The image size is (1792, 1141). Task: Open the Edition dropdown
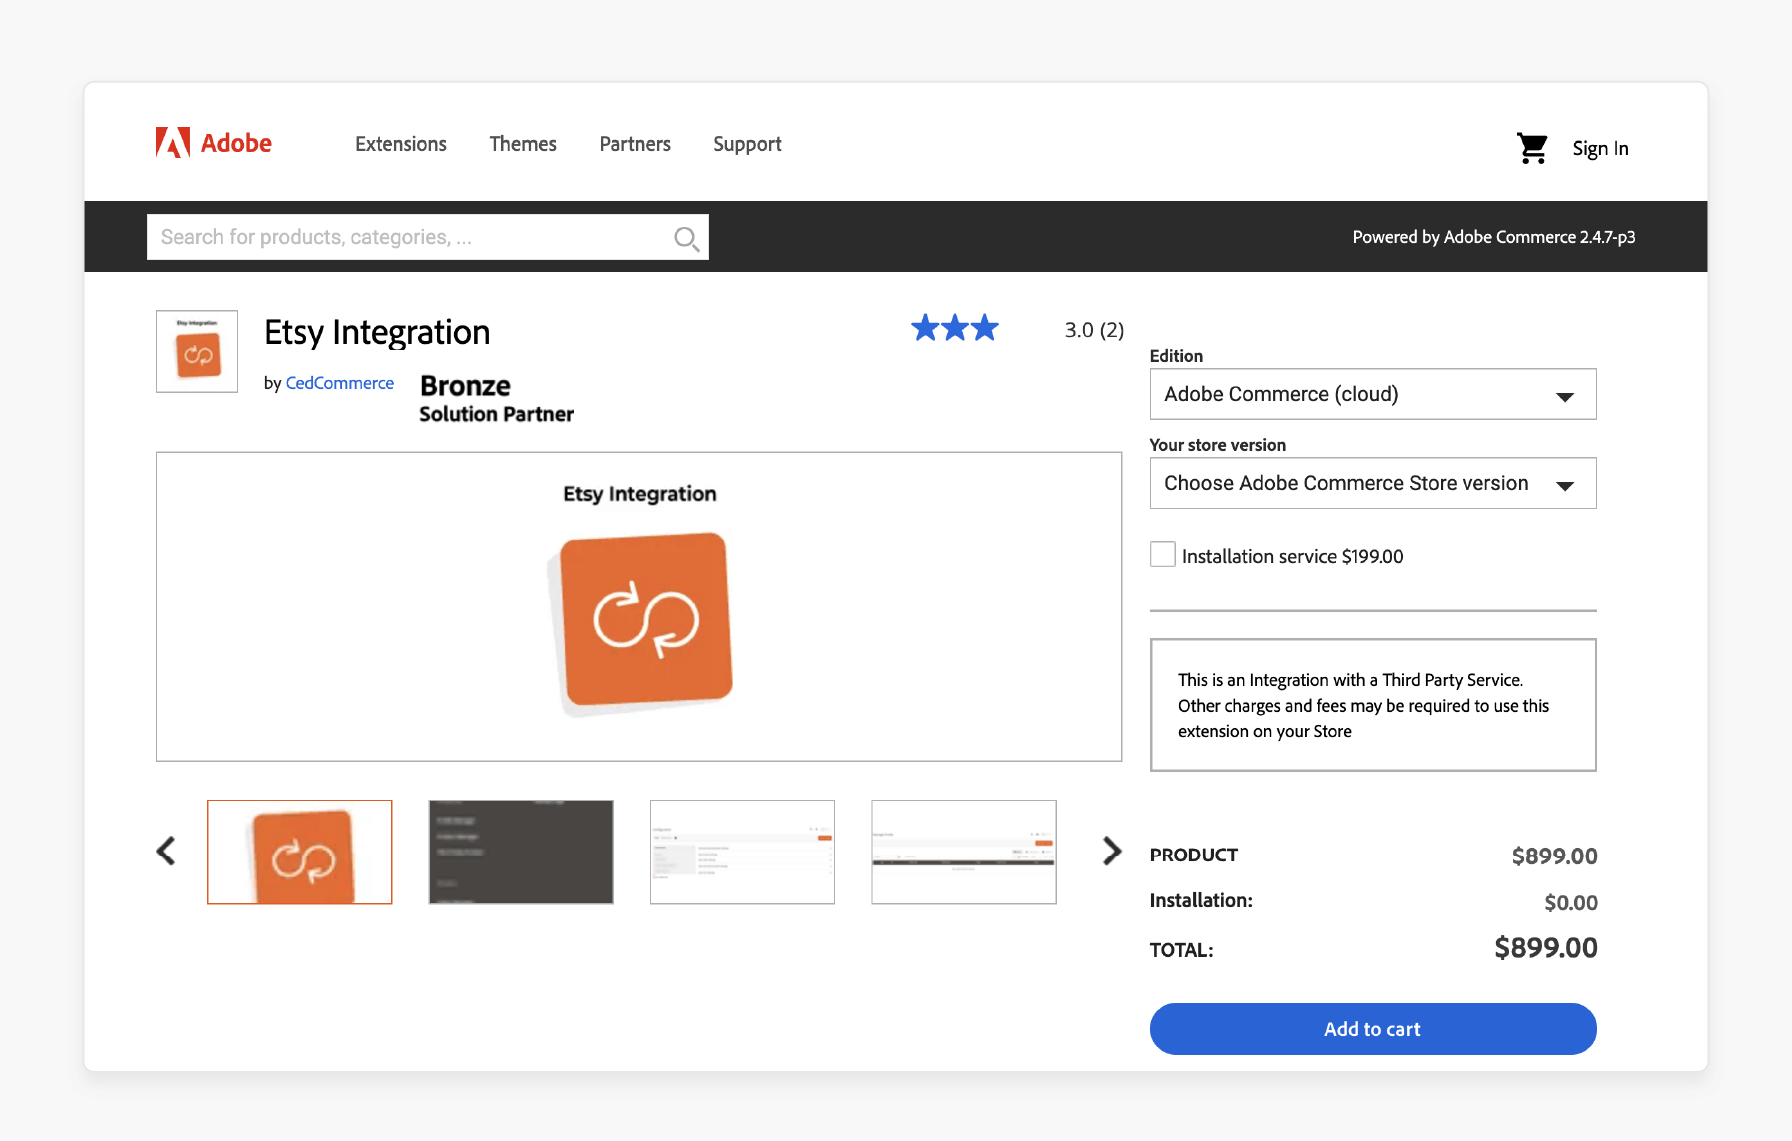[1373, 394]
